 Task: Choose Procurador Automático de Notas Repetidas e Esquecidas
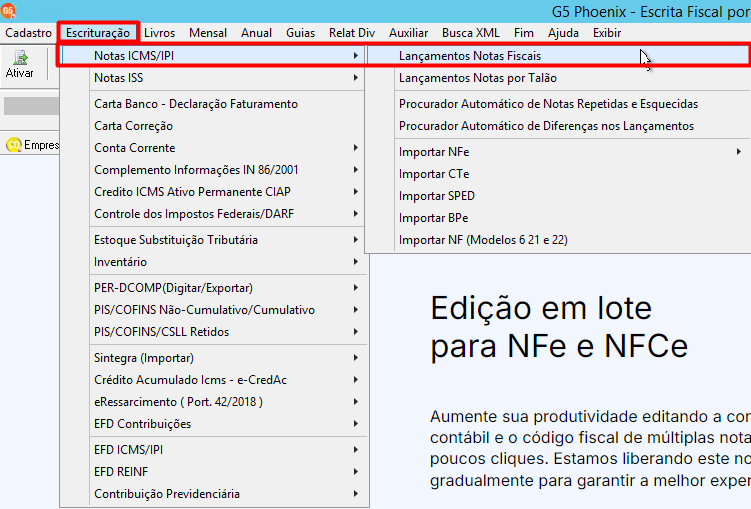tap(558, 104)
